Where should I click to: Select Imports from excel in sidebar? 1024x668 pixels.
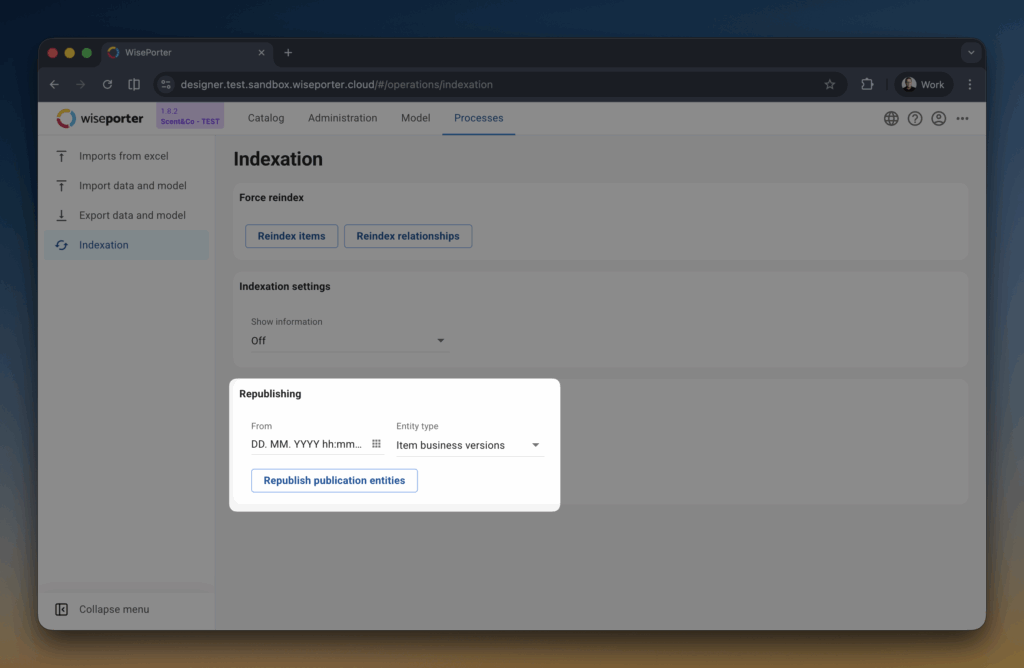coord(123,156)
